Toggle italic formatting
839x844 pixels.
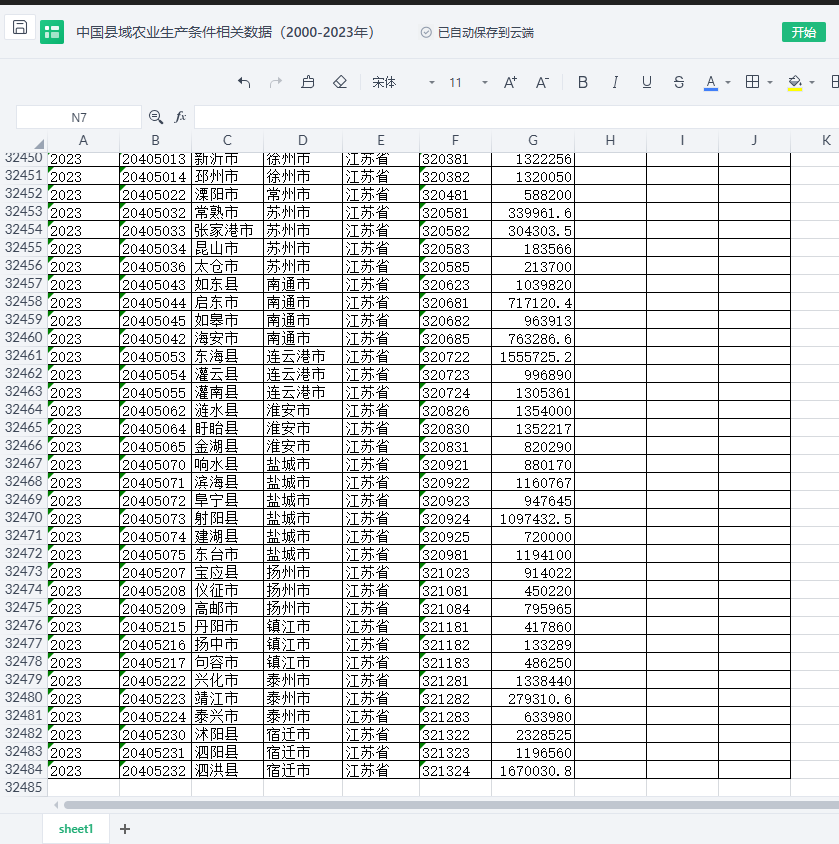[x=615, y=82]
